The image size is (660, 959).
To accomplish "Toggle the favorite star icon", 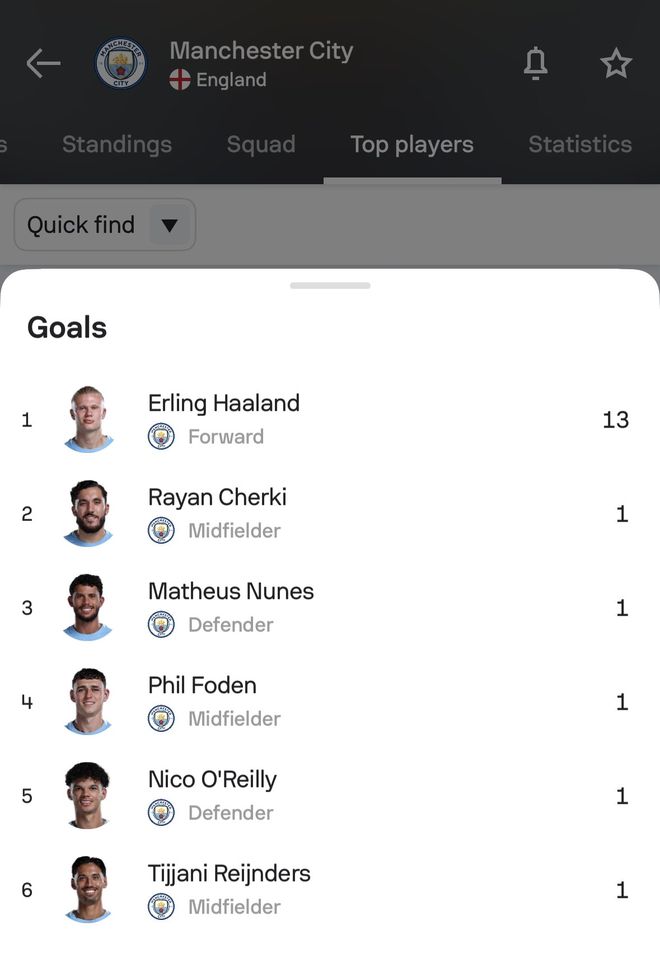I will pyautogui.click(x=616, y=64).
